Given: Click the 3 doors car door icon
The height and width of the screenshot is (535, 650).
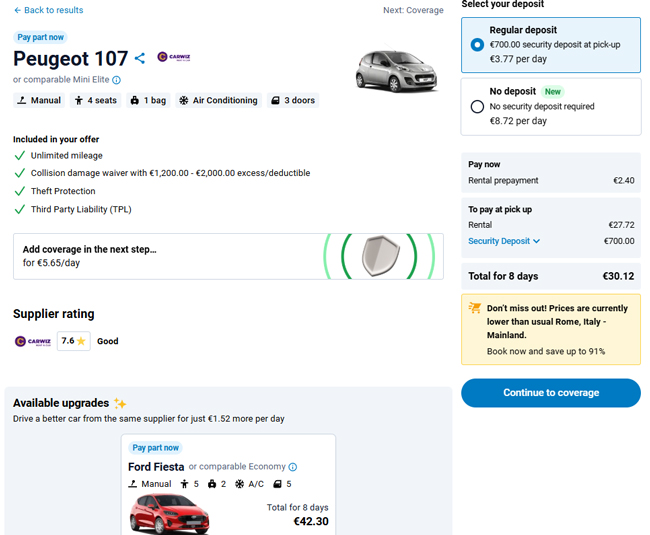Looking at the screenshot, I should click(275, 100).
